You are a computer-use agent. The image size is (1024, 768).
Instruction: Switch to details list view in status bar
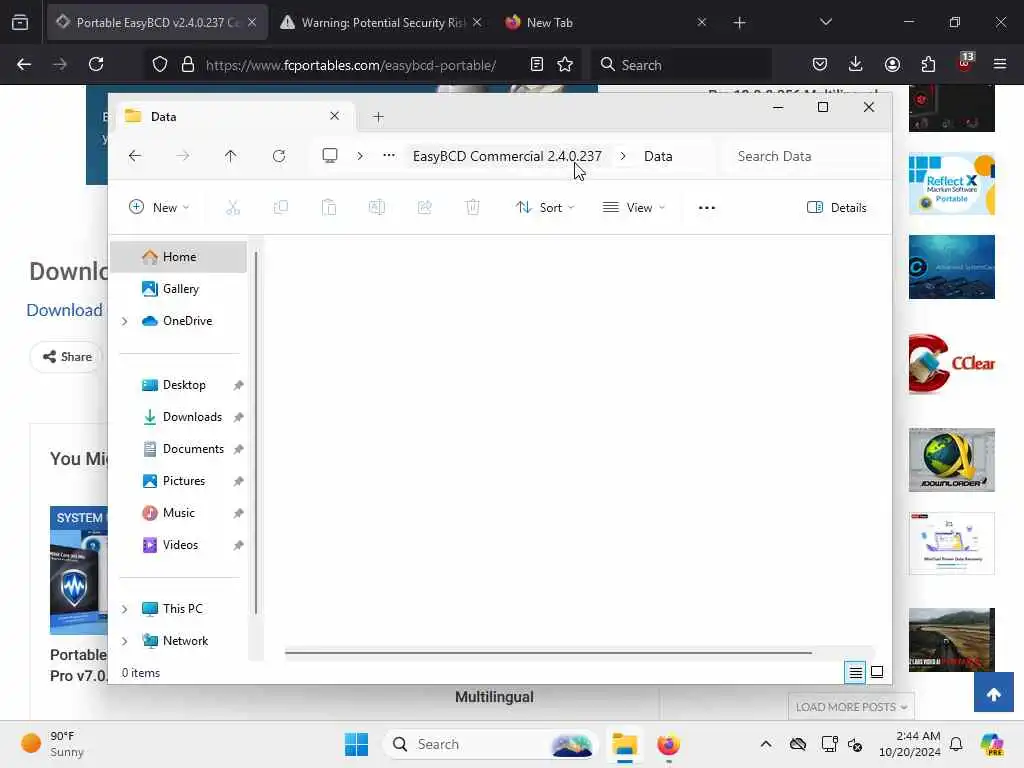pos(855,672)
